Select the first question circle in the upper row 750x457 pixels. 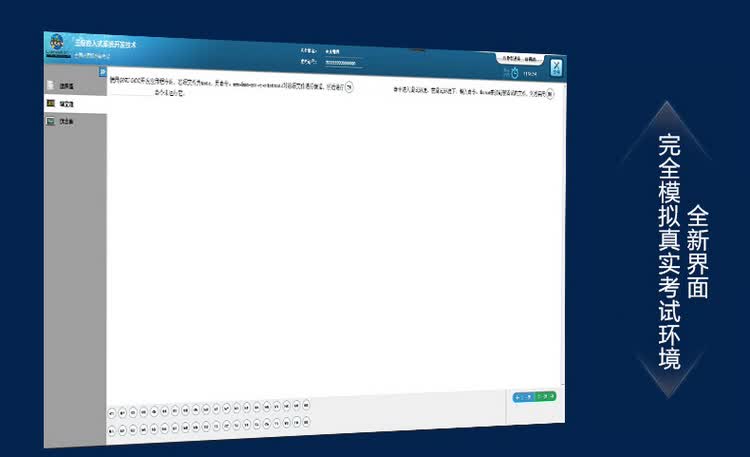[x=112, y=413]
